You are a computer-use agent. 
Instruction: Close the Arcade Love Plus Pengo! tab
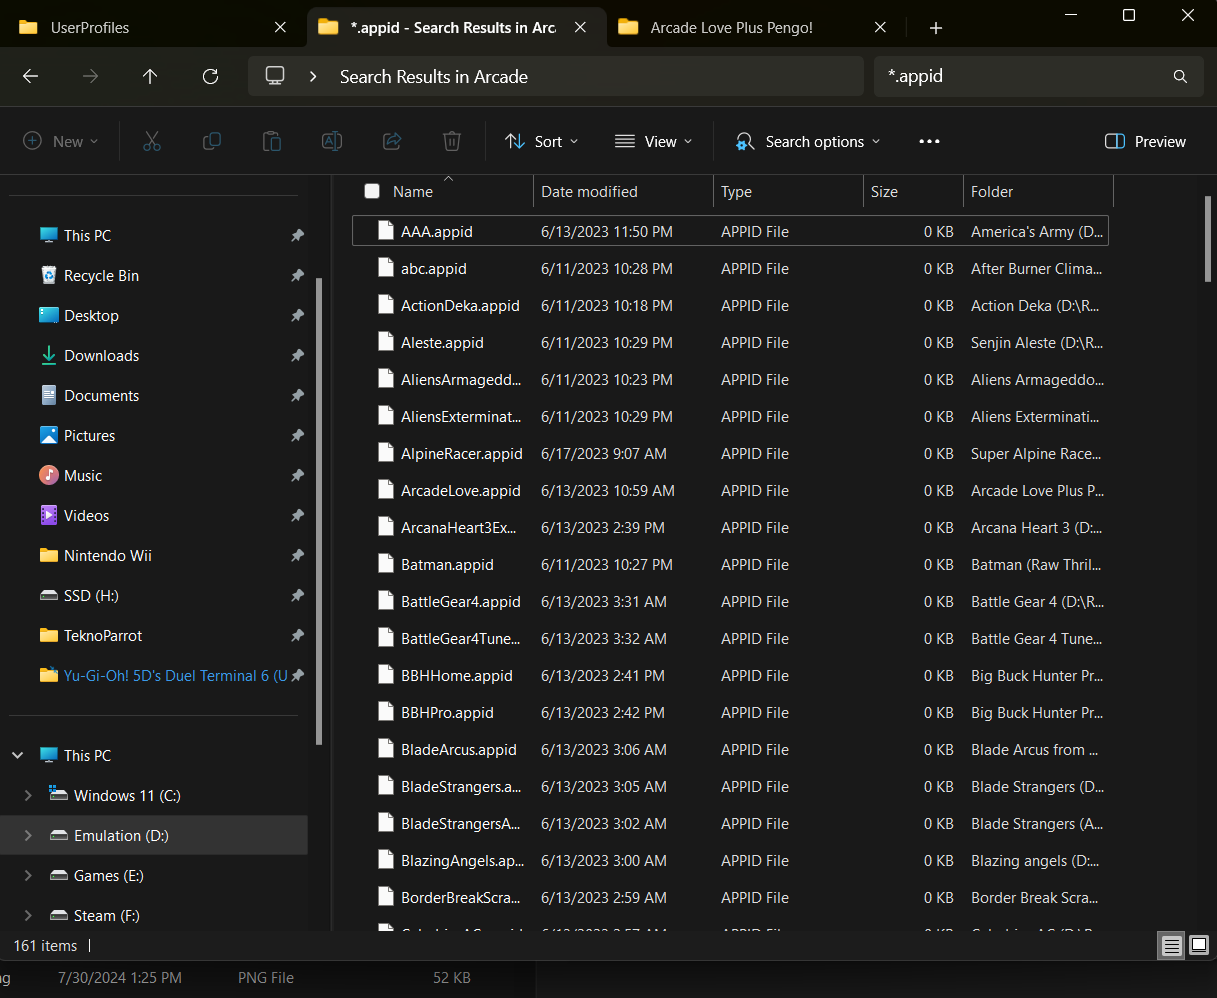coord(881,27)
